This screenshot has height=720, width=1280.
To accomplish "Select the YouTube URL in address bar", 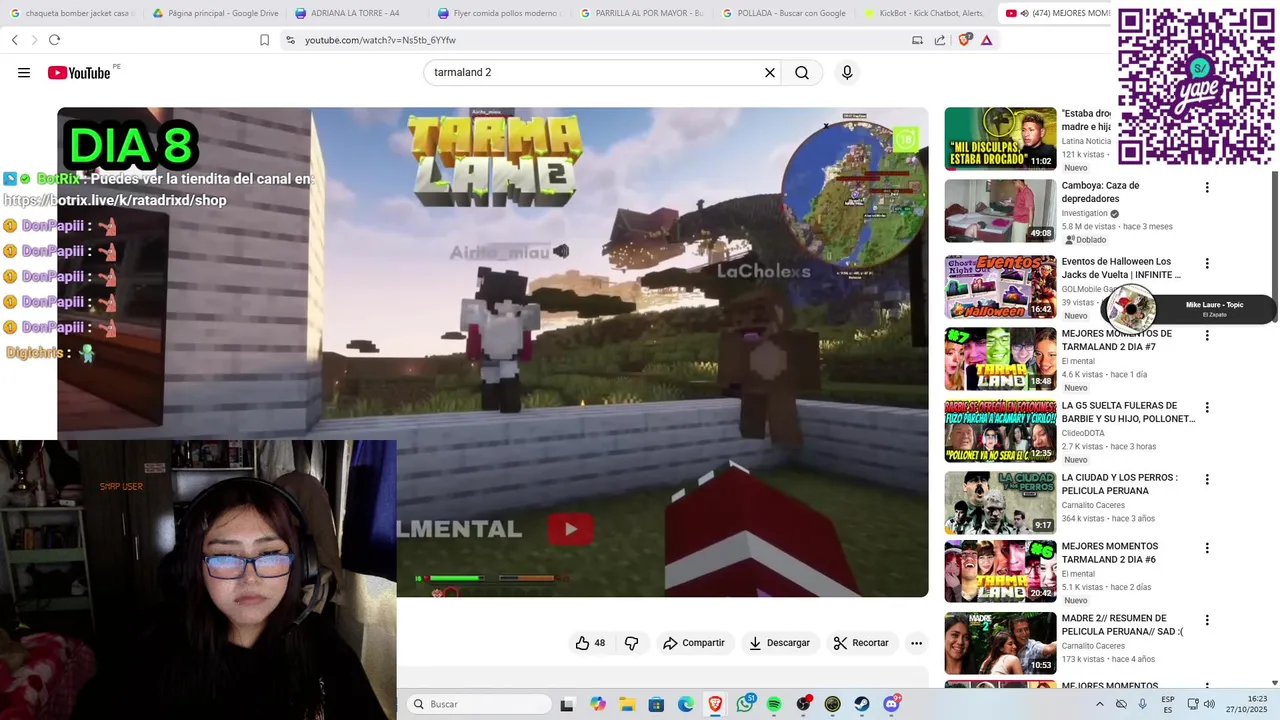I will click(380, 40).
